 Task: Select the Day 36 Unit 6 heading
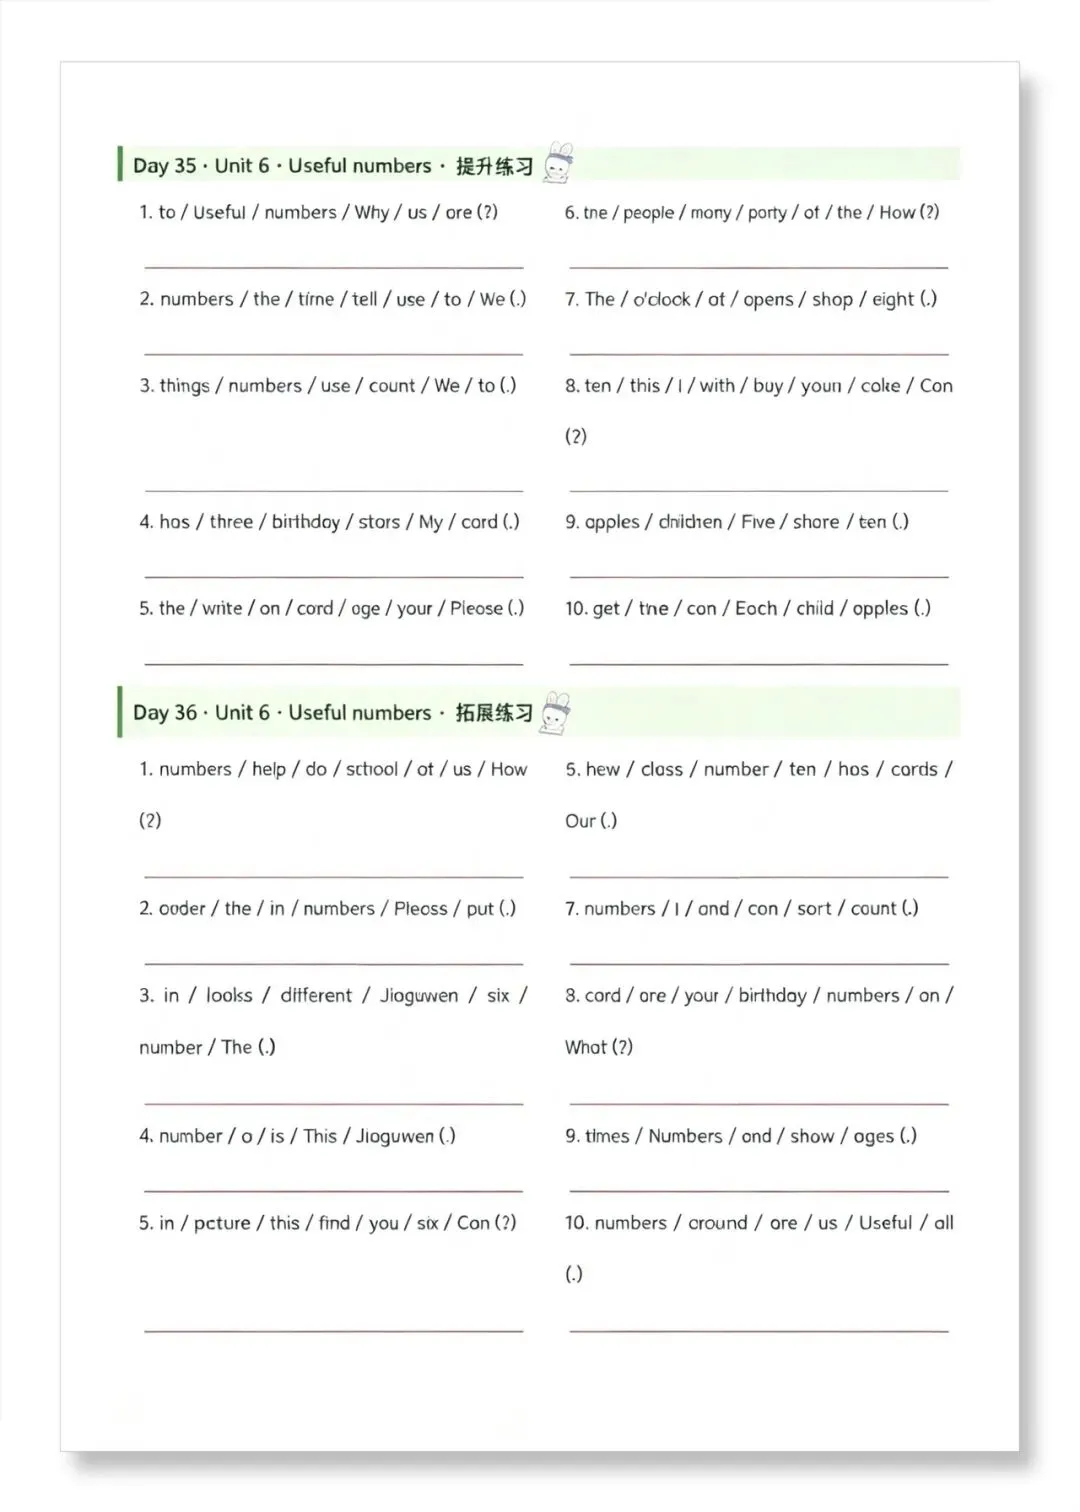pos(333,713)
